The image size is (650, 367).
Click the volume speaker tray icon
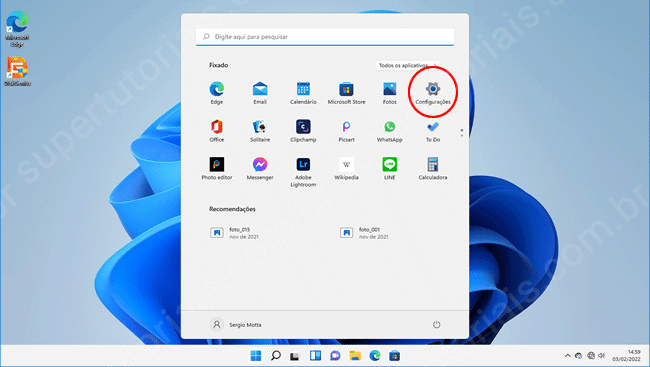602,356
